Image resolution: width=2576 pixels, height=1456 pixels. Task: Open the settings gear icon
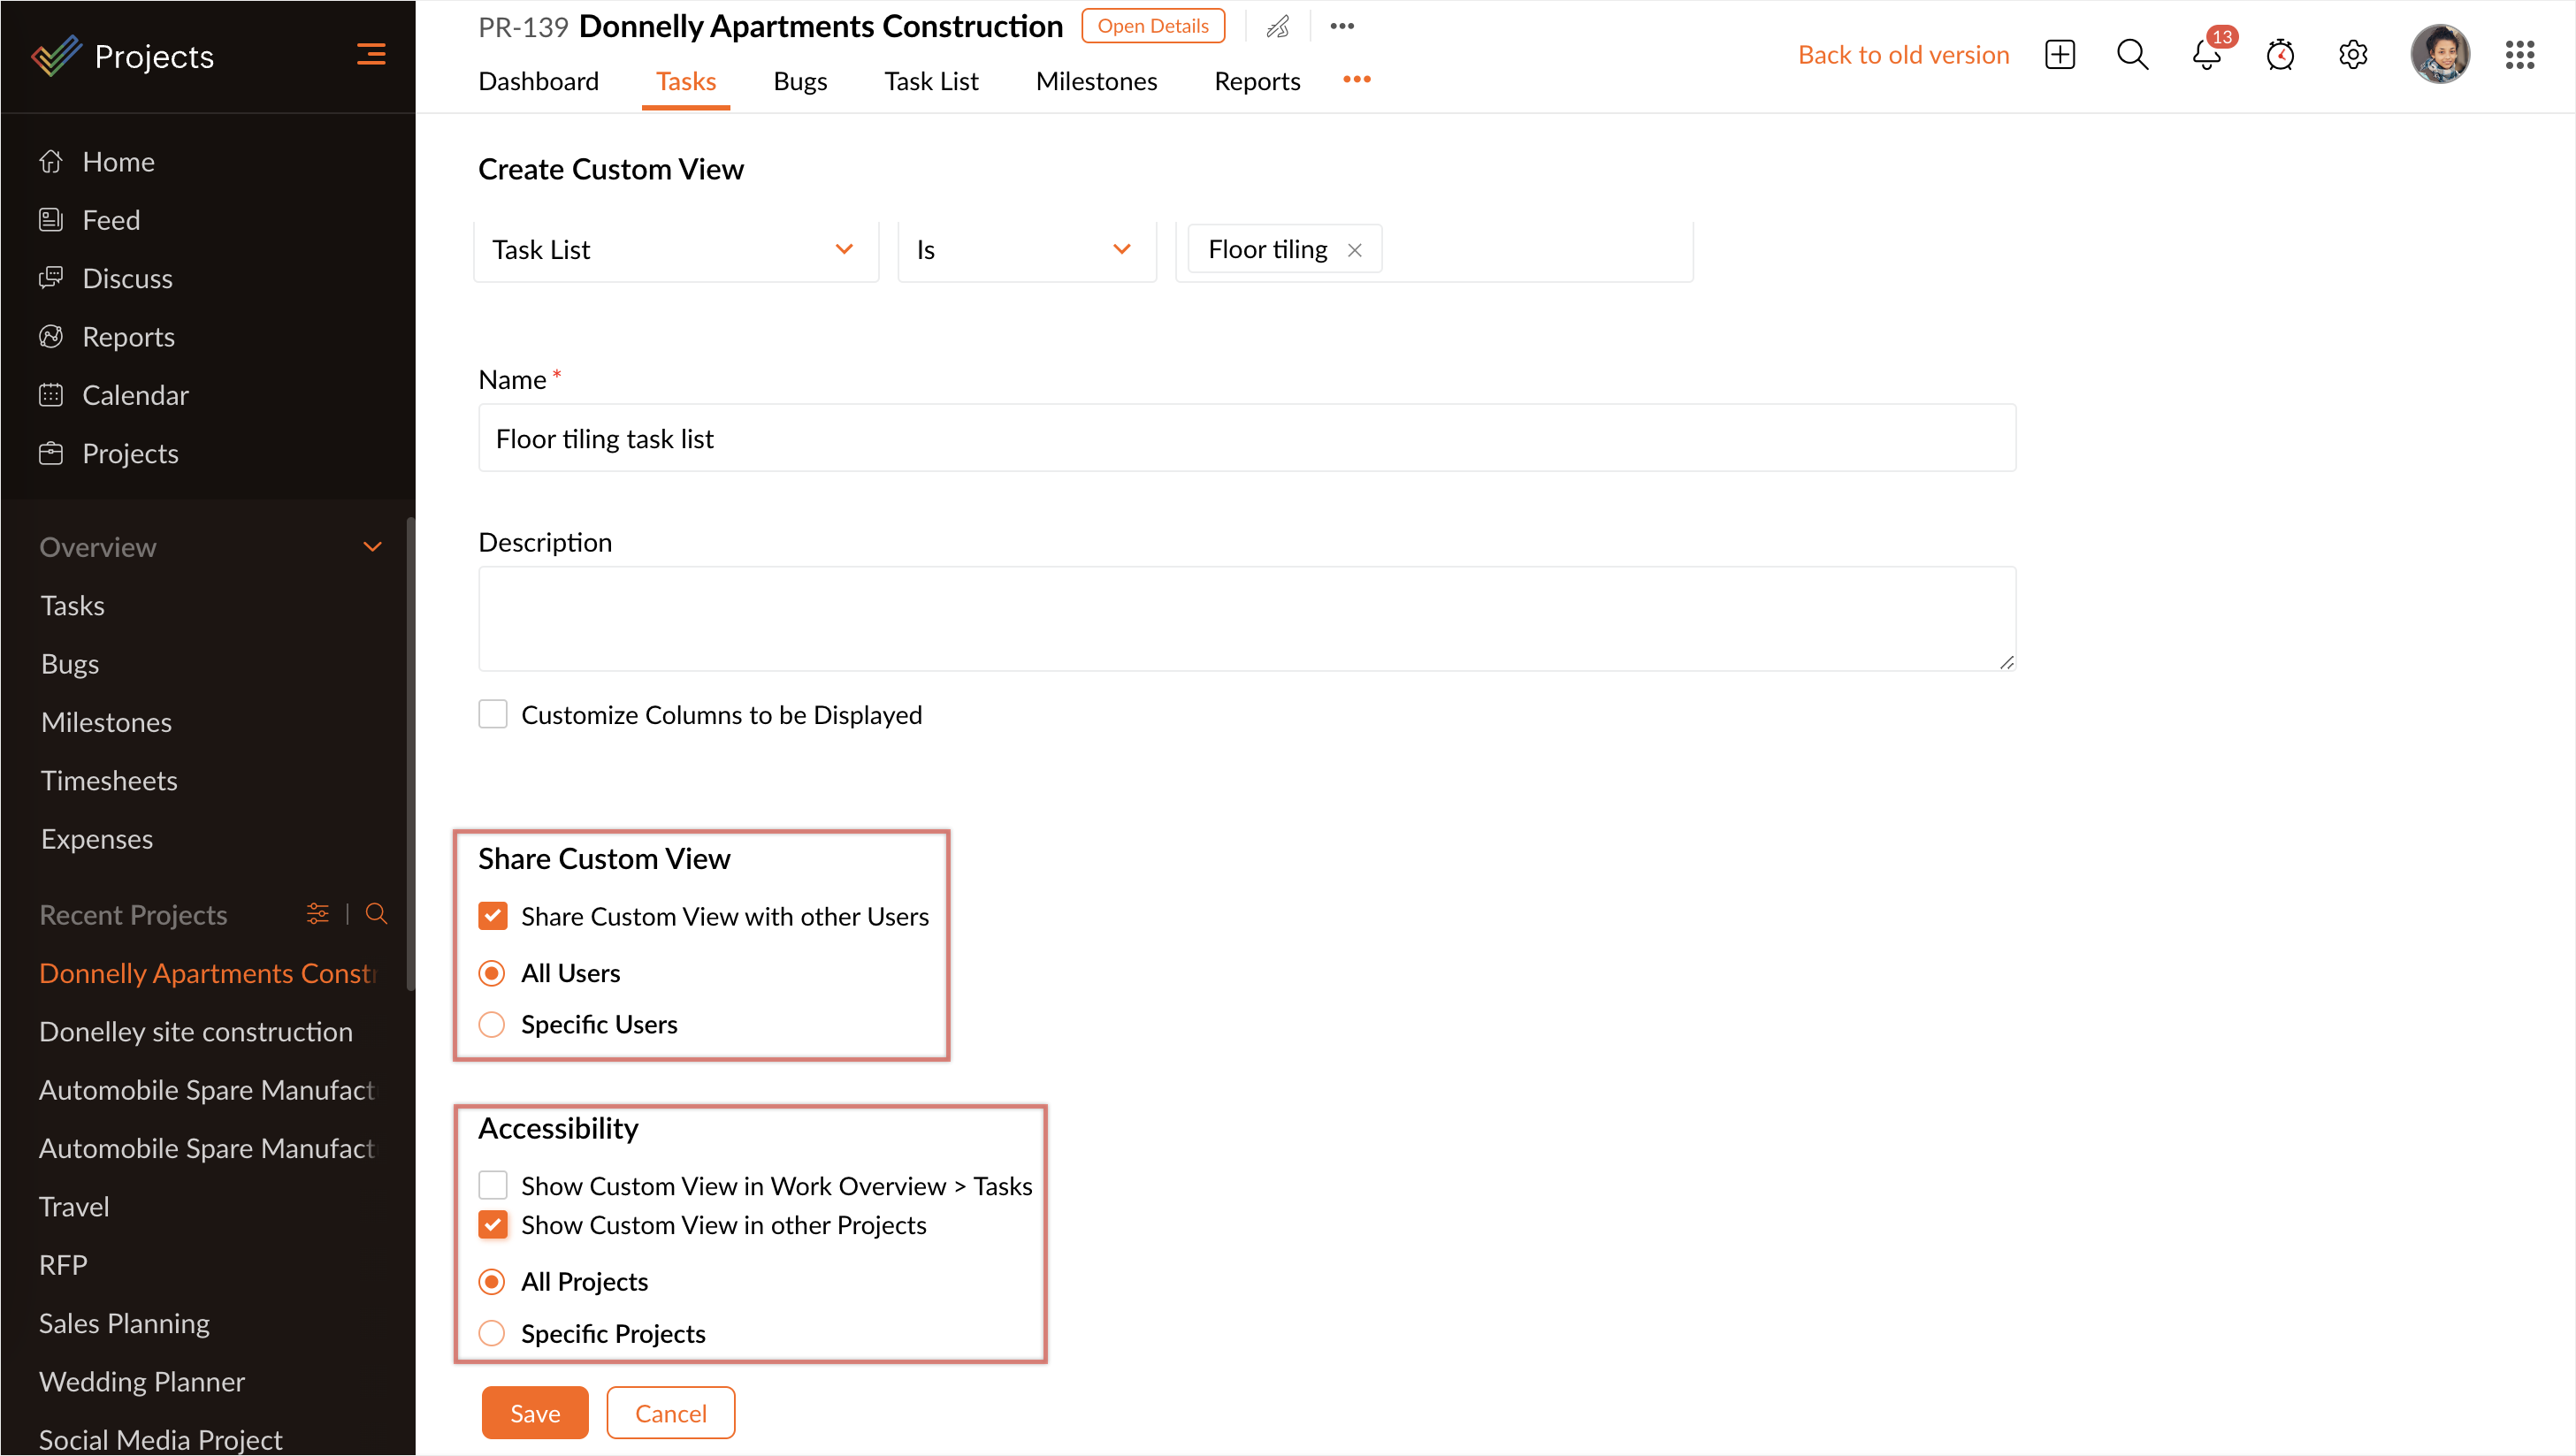2353,55
